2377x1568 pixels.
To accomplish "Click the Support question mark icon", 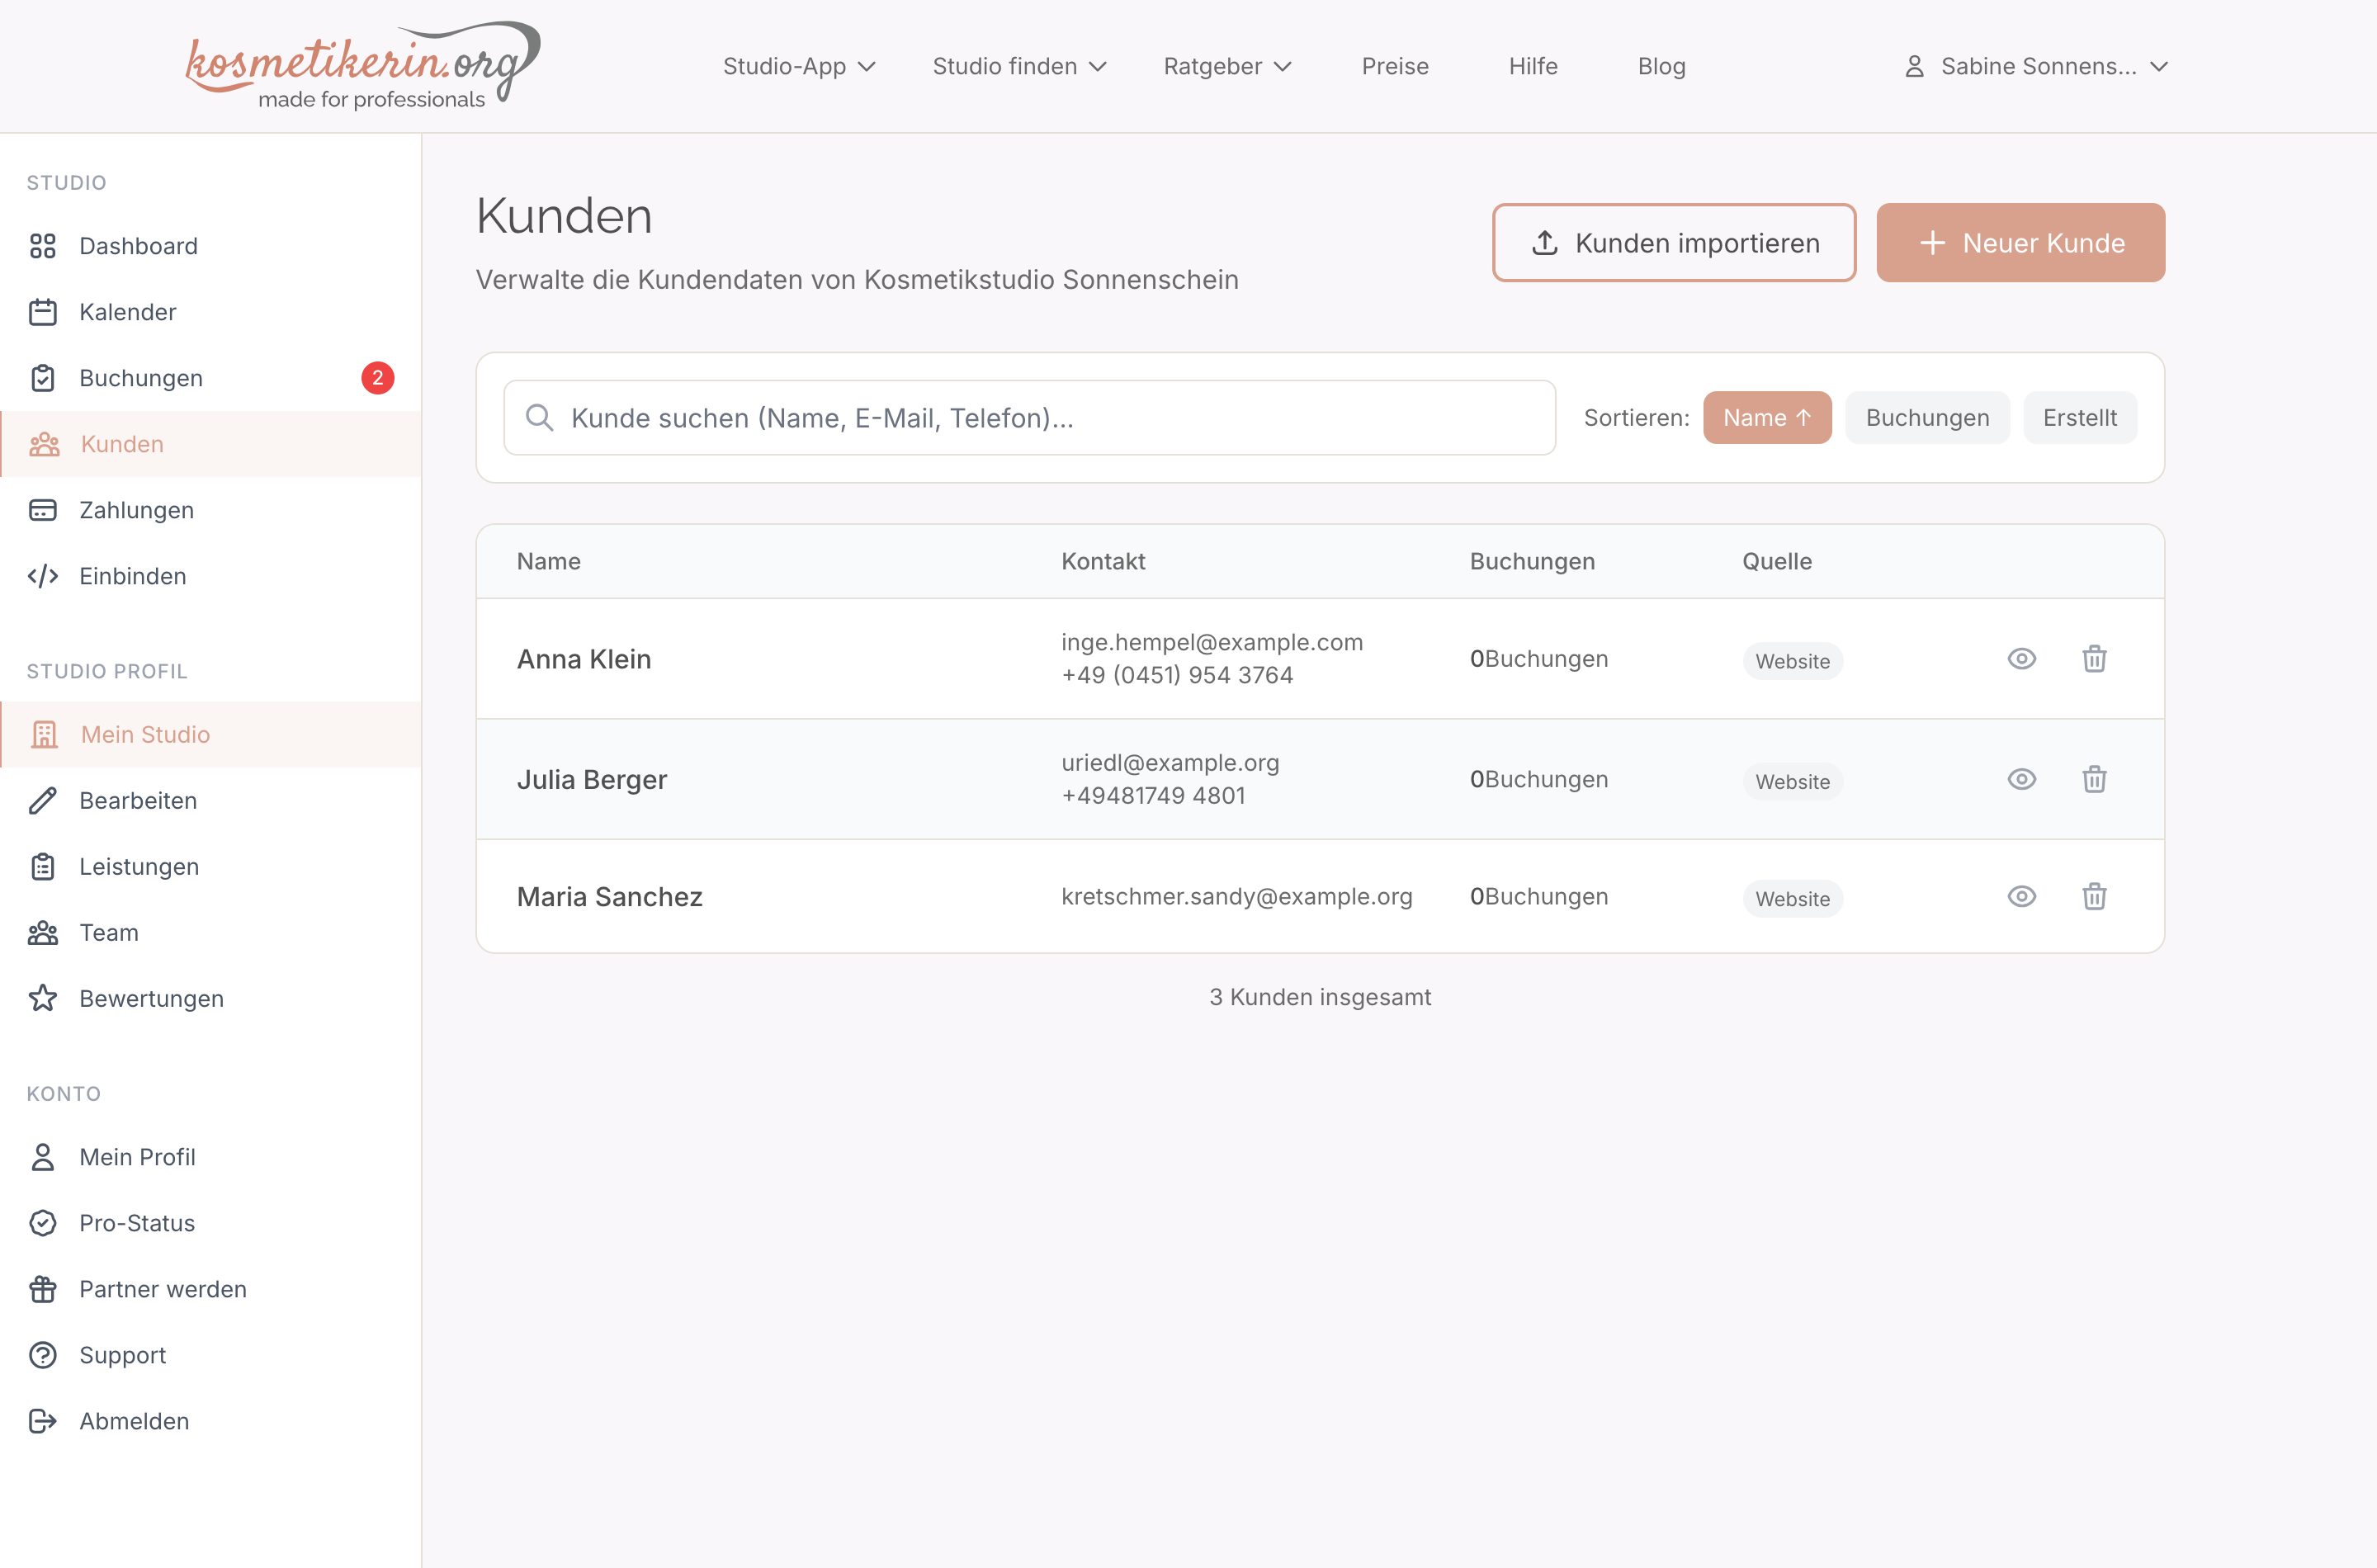I will (x=43, y=1355).
